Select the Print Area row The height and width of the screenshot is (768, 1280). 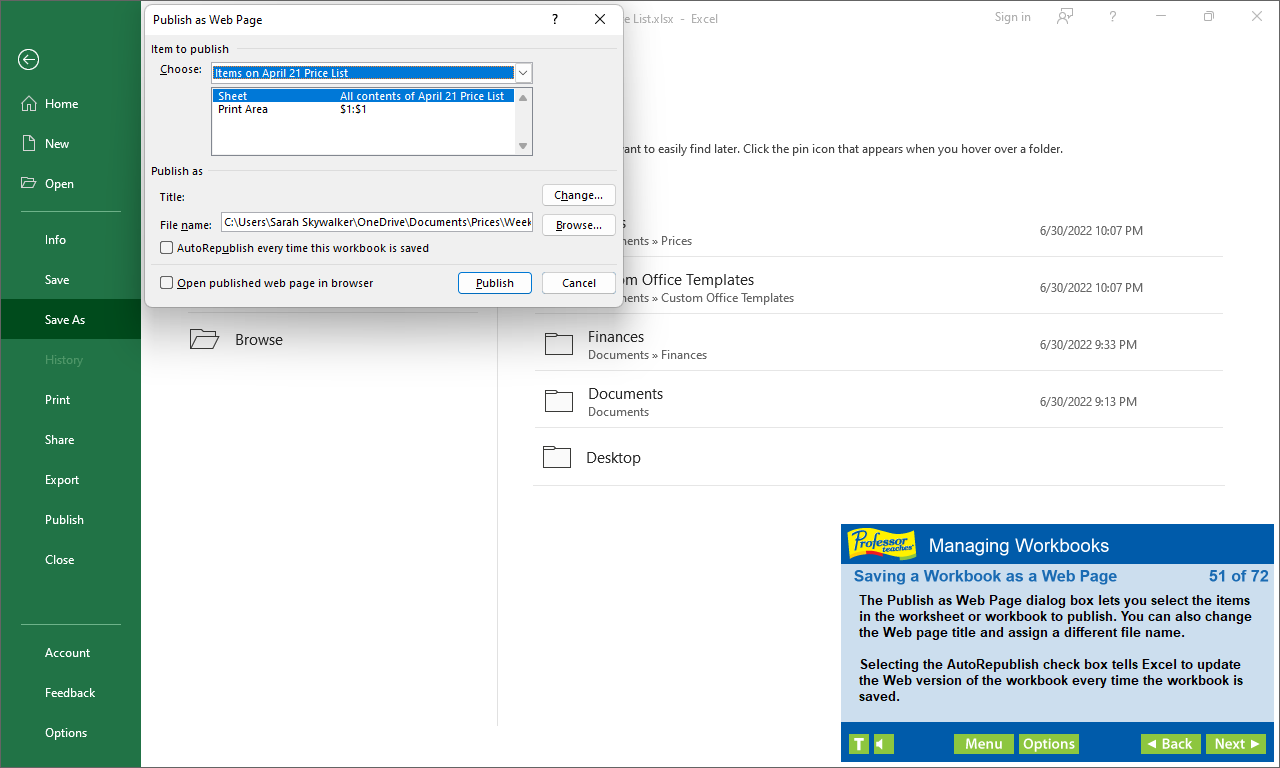(x=364, y=109)
